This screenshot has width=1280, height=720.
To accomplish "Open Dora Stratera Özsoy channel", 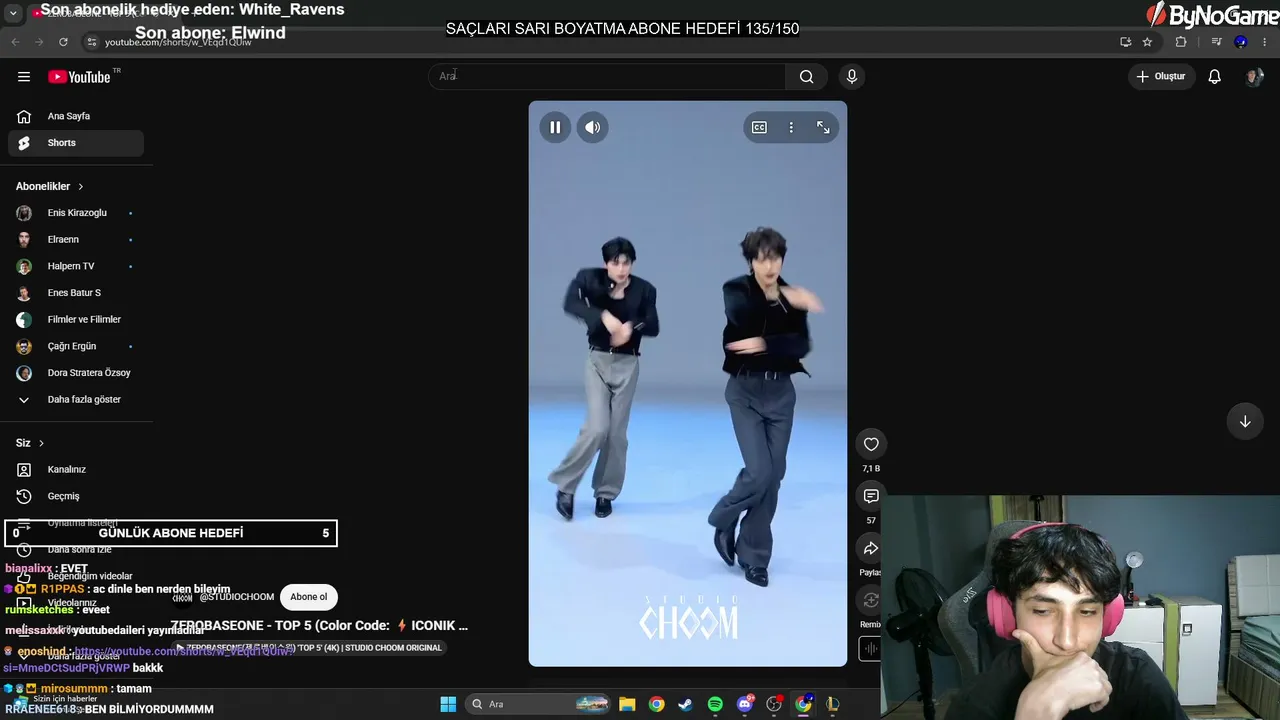I will (x=76, y=373).
